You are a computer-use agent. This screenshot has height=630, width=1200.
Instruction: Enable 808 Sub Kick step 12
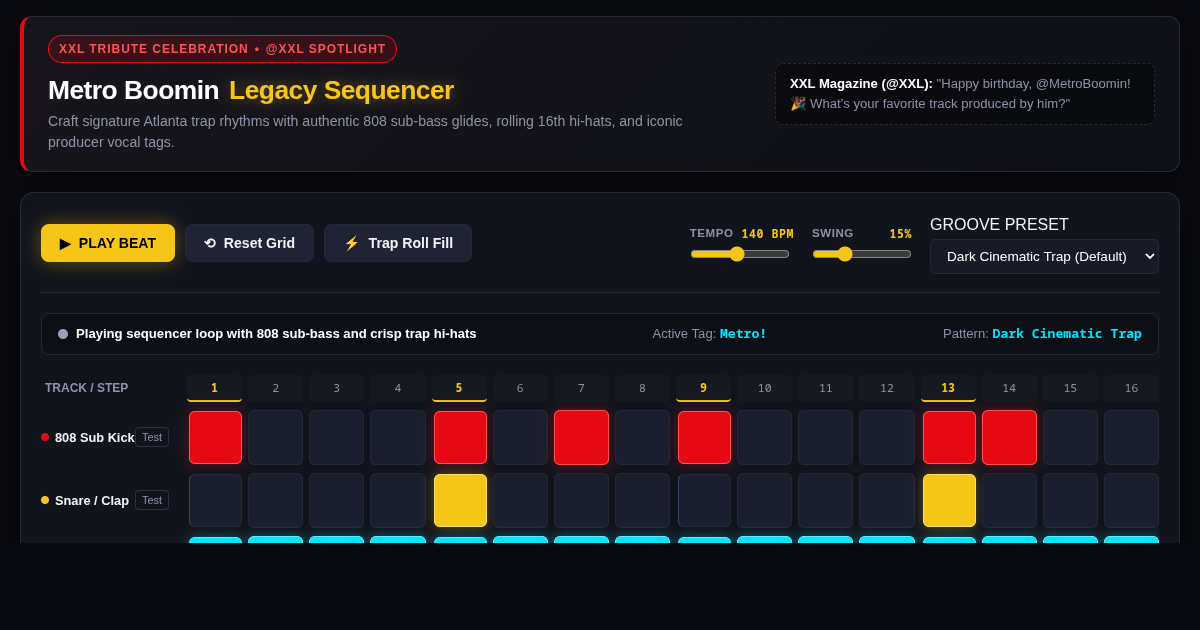click(x=887, y=437)
